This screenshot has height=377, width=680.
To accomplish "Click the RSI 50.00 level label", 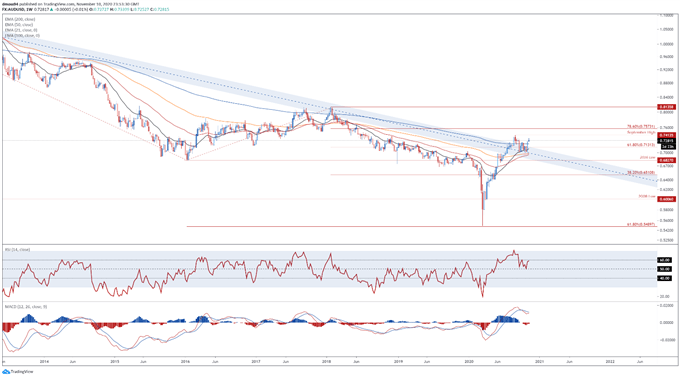I will click(x=665, y=269).
